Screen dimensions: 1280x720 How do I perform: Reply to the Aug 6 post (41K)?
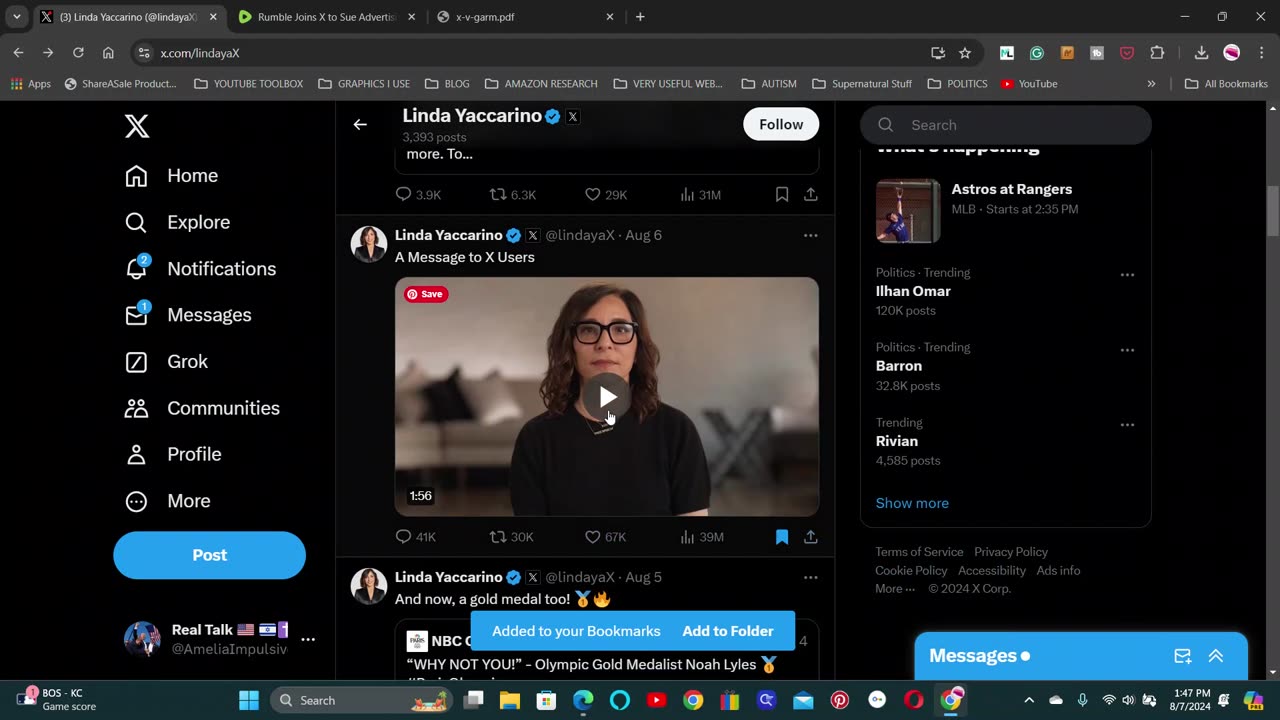416,537
